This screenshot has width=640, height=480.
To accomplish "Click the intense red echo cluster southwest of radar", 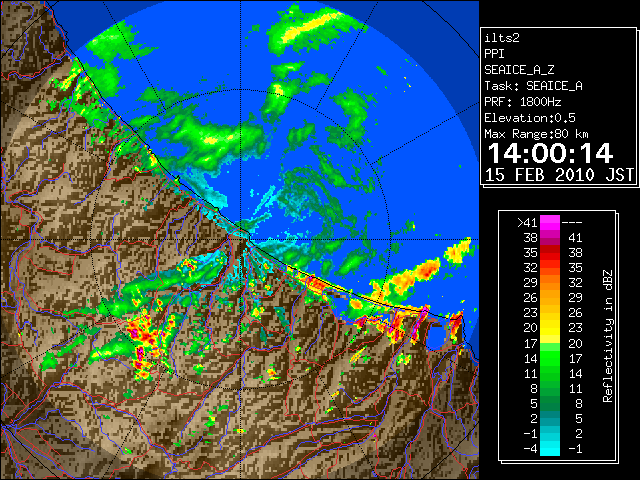I will 145,343.
